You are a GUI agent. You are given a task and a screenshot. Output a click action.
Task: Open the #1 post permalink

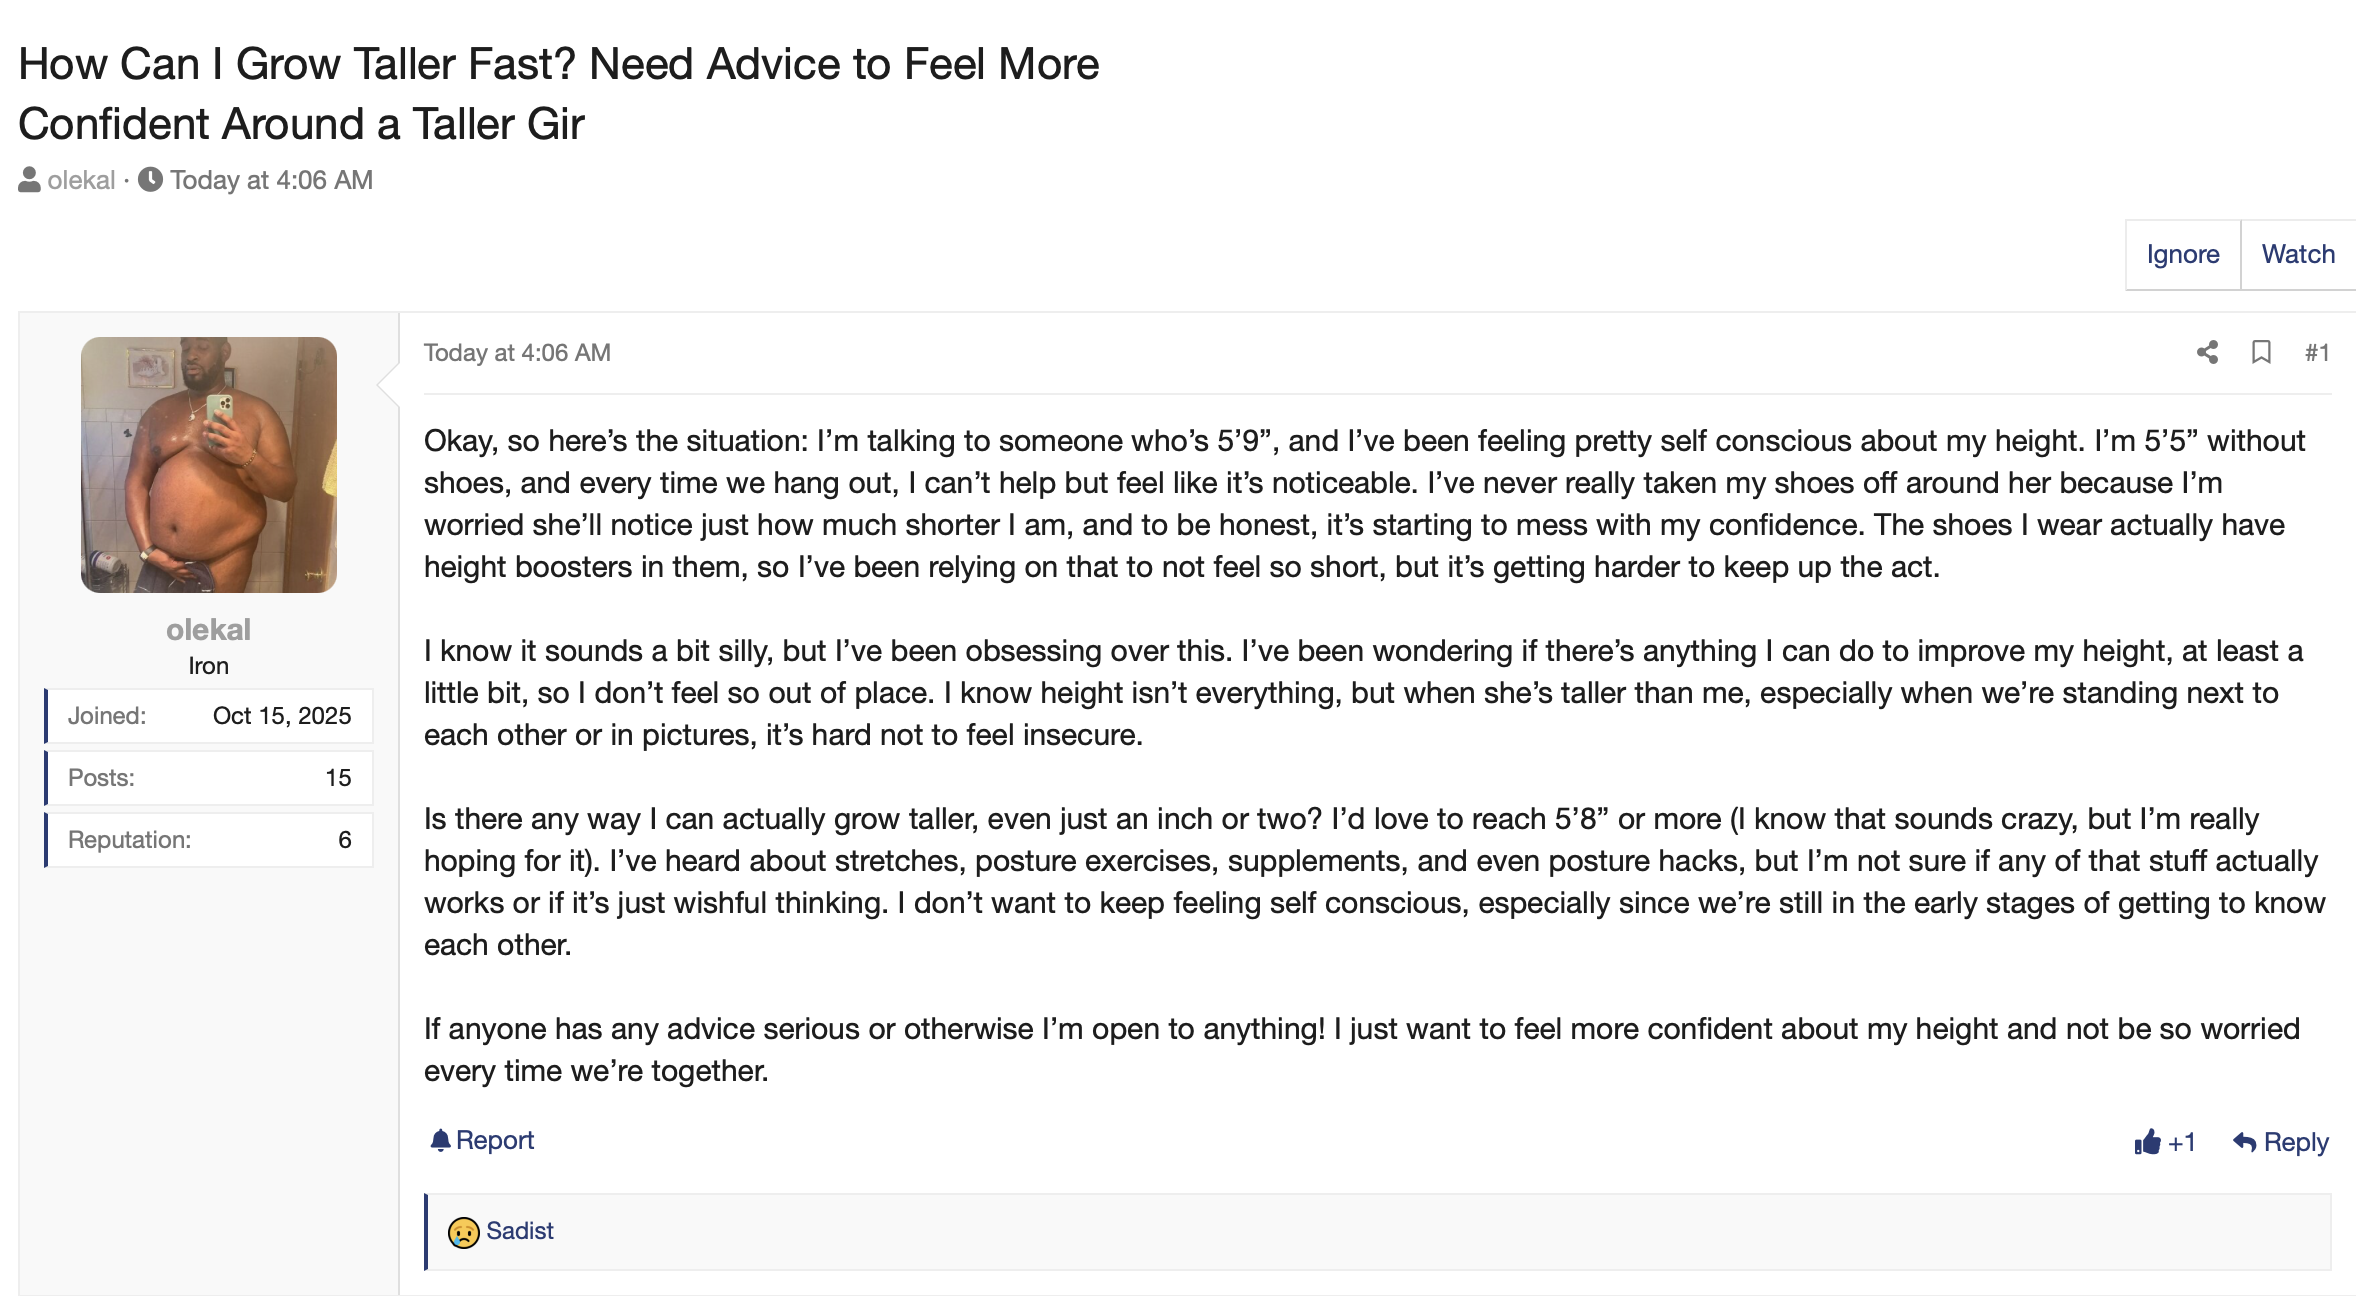tap(2316, 353)
